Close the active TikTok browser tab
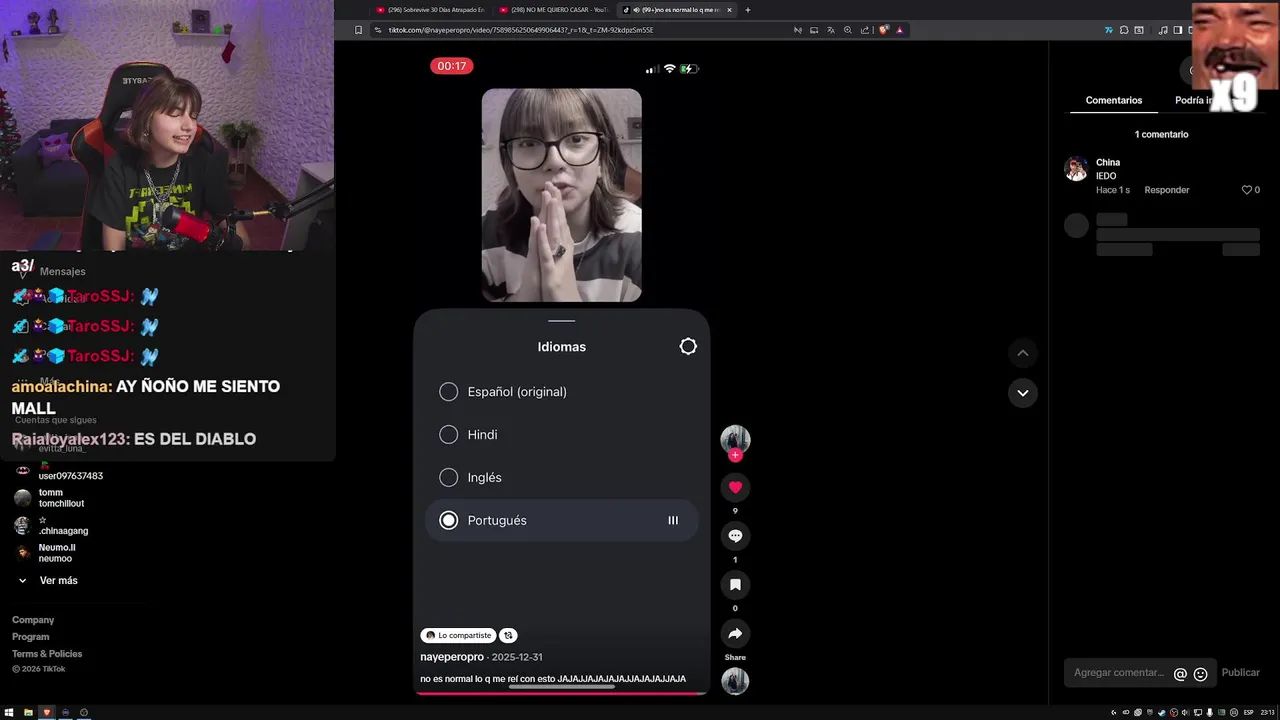Image resolution: width=1280 pixels, height=720 pixels. 729,10
